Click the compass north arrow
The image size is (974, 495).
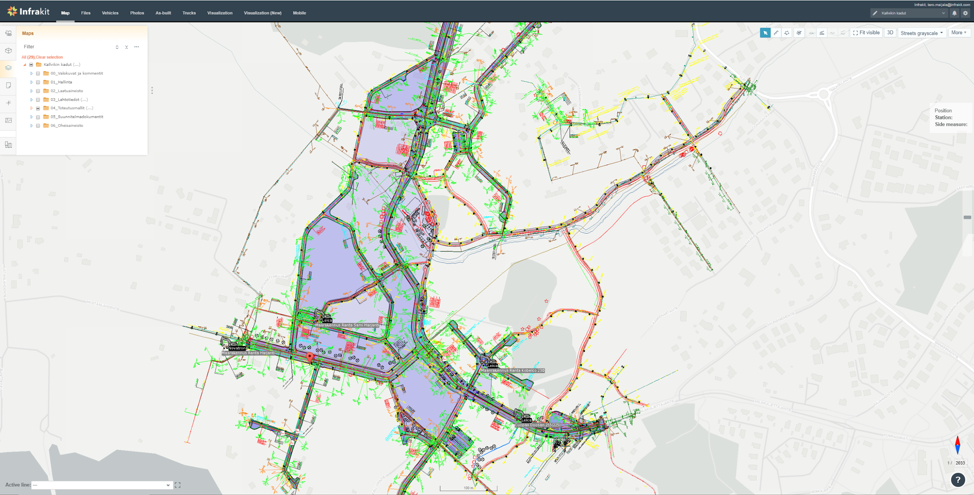point(957,445)
